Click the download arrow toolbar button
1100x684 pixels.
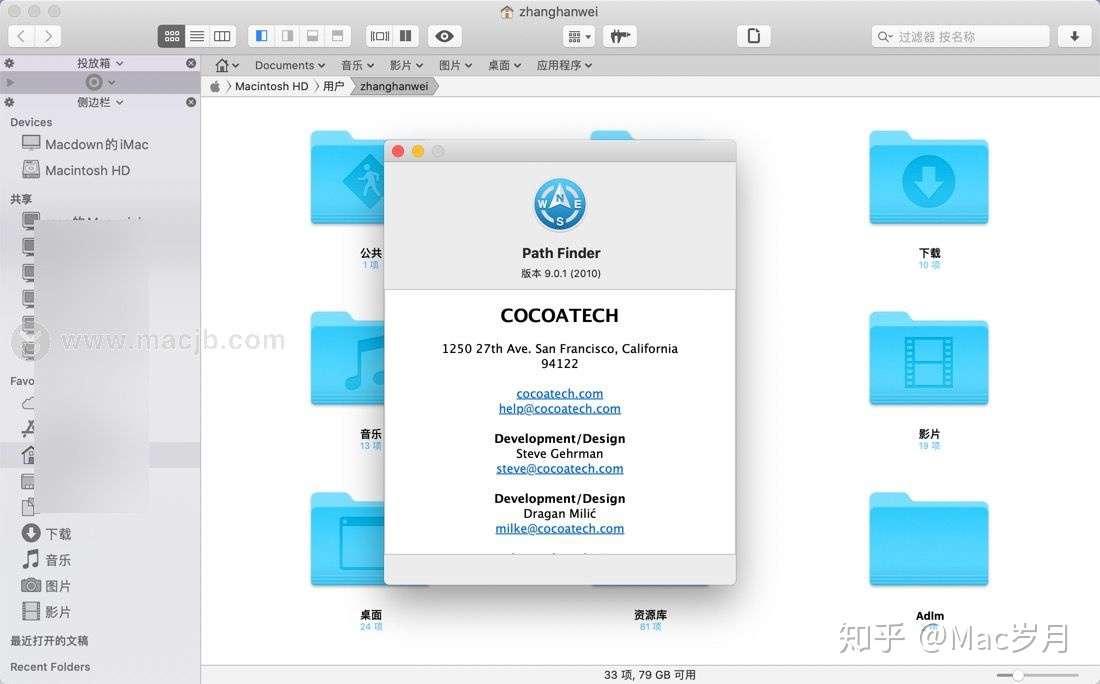(1074, 36)
